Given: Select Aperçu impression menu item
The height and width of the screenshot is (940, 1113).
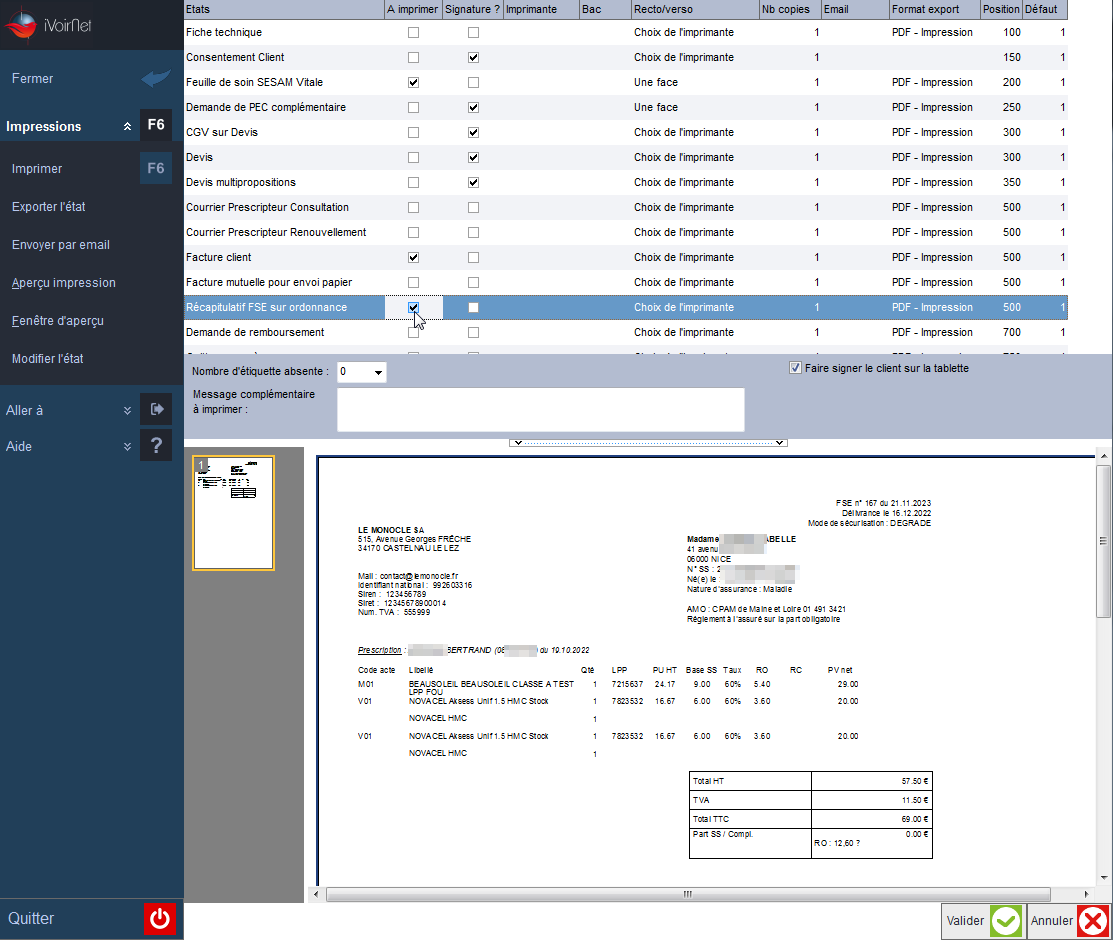Looking at the screenshot, I should point(64,283).
